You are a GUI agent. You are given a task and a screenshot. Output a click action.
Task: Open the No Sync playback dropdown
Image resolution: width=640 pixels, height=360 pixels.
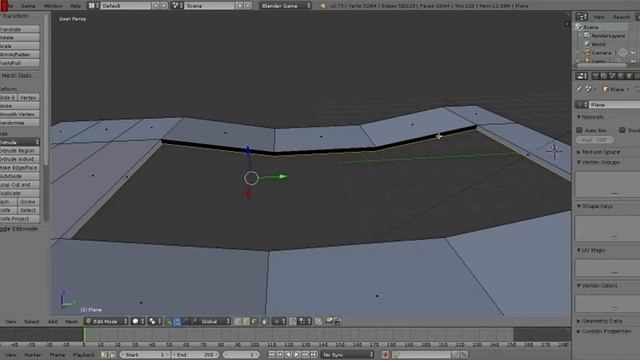click(x=348, y=355)
